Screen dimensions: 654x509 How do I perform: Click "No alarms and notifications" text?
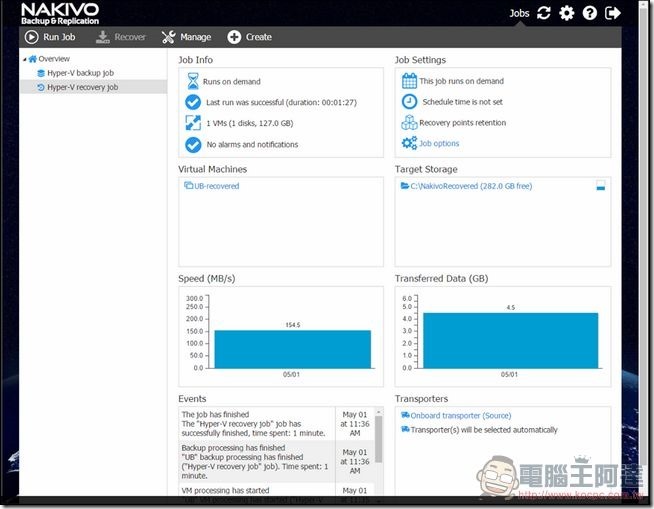point(252,145)
